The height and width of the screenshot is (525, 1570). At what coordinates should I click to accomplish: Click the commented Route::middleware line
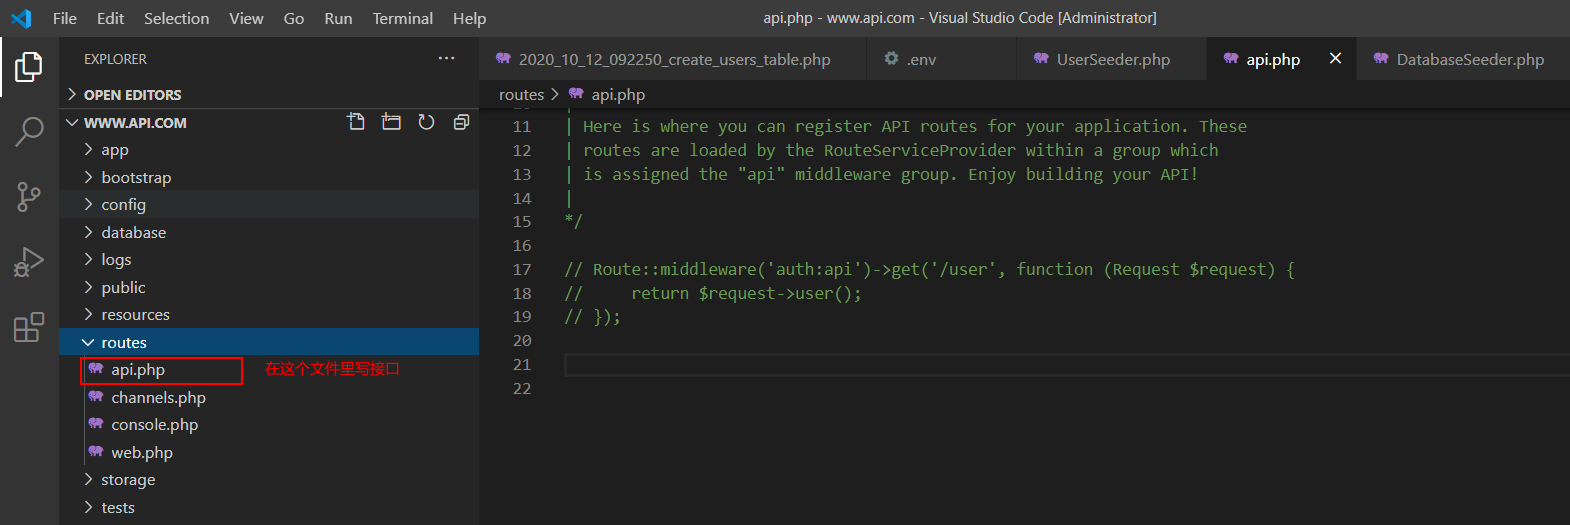click(929, 269)
